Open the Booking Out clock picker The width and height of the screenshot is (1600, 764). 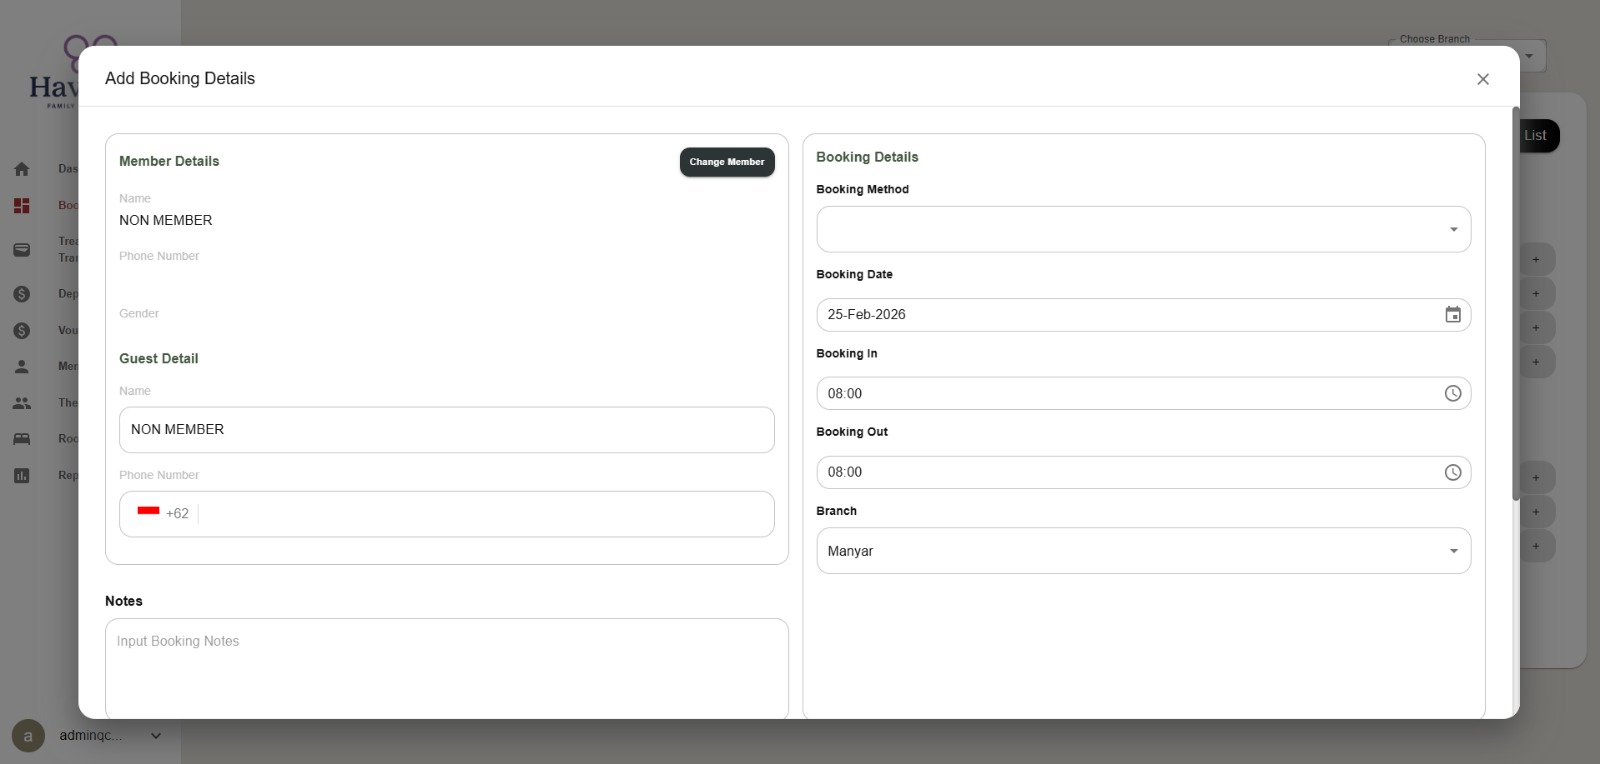click(x=1453, y=473)
